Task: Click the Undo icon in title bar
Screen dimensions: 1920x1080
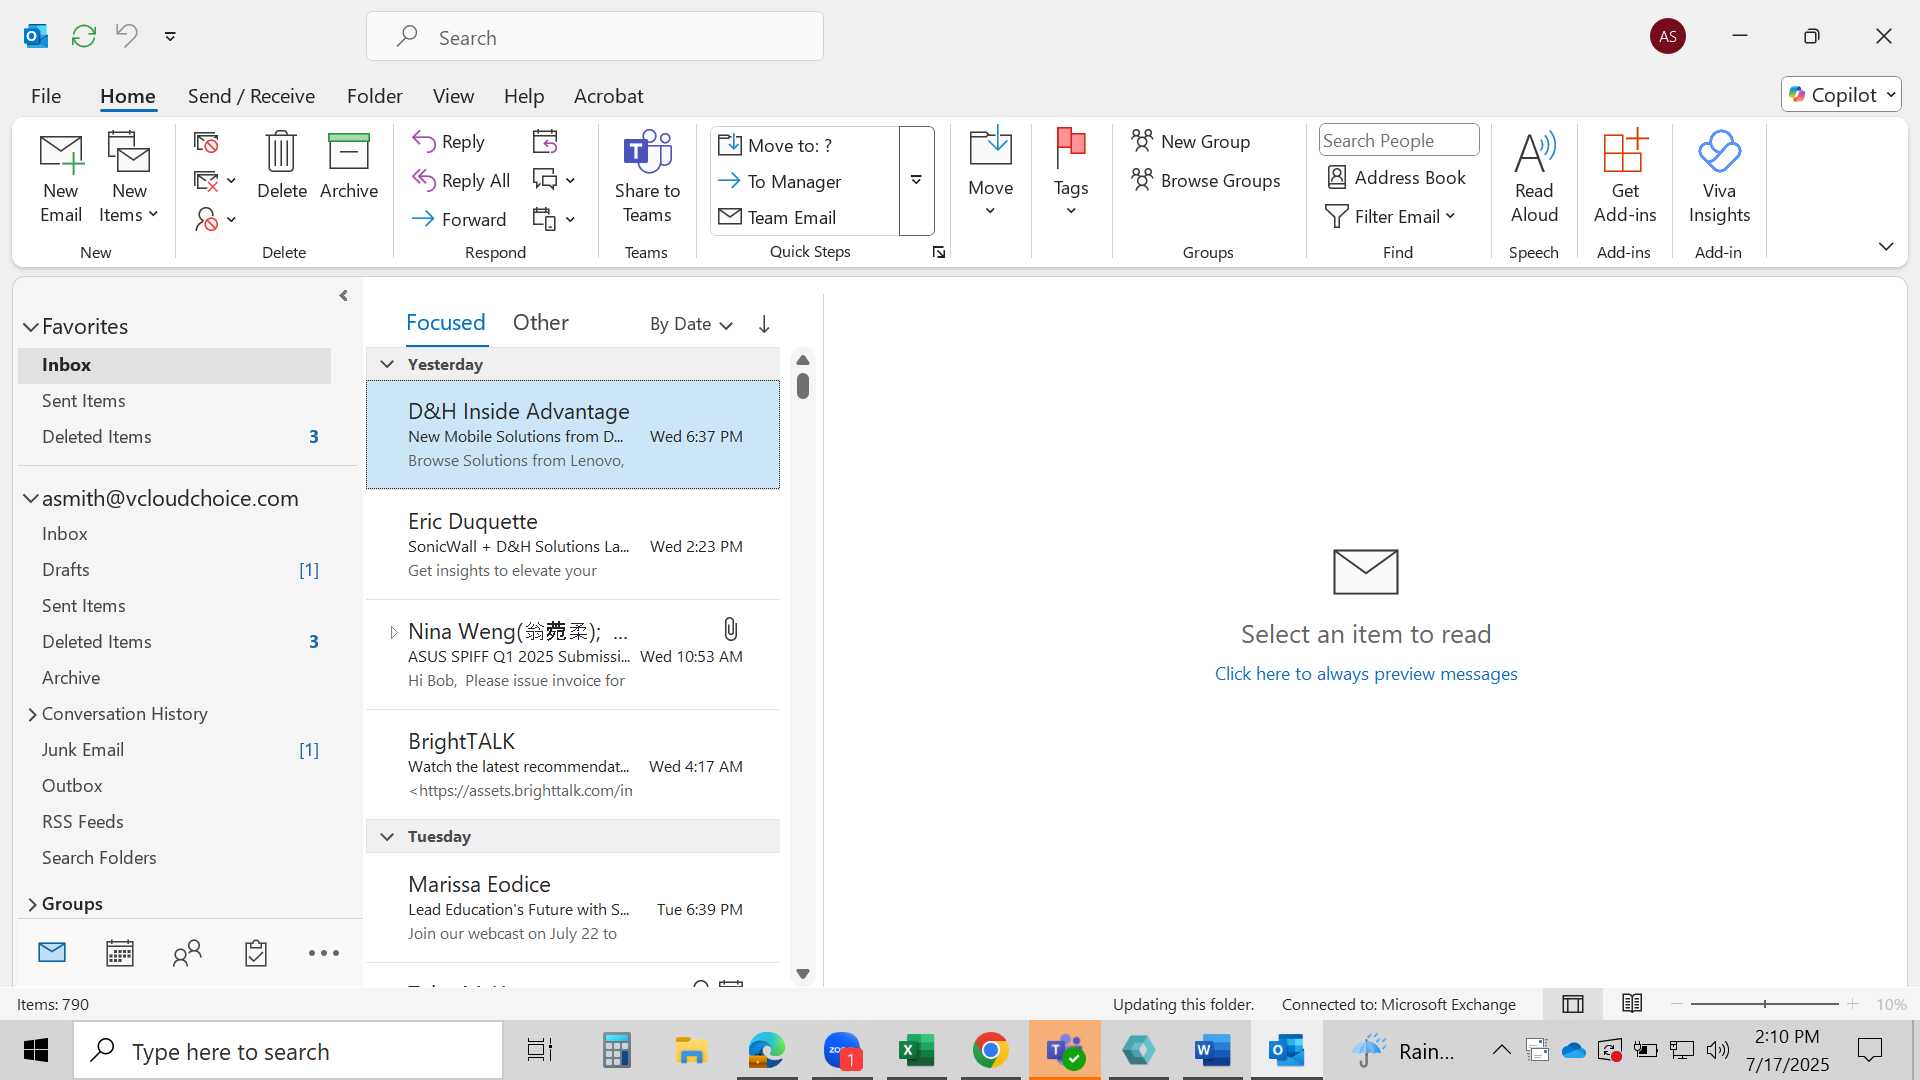Action: coord(126,36)
